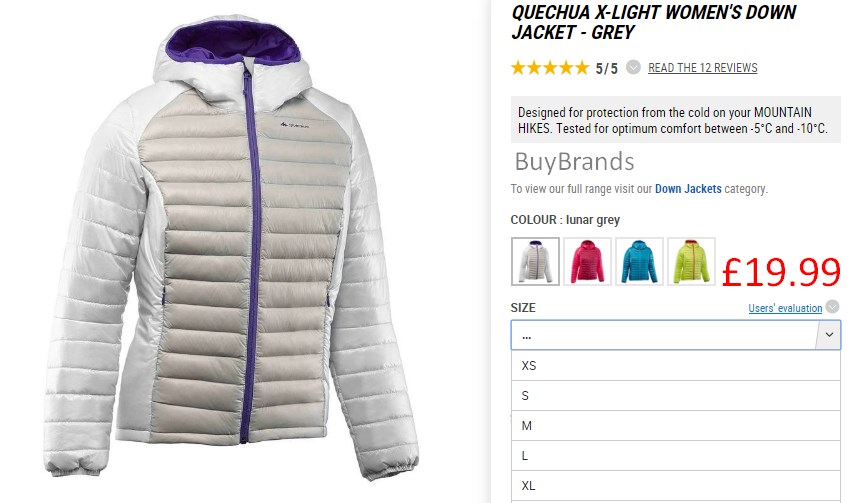Pick size XL from the size options
This screenshot has width=855, height=503.
pyautogui.click(x=676, y=486)
